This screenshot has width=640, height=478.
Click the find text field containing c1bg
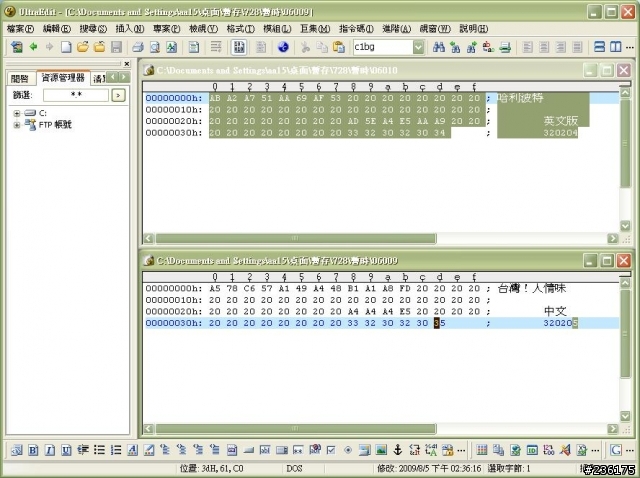pyautogui.click(x=382, y=47)
